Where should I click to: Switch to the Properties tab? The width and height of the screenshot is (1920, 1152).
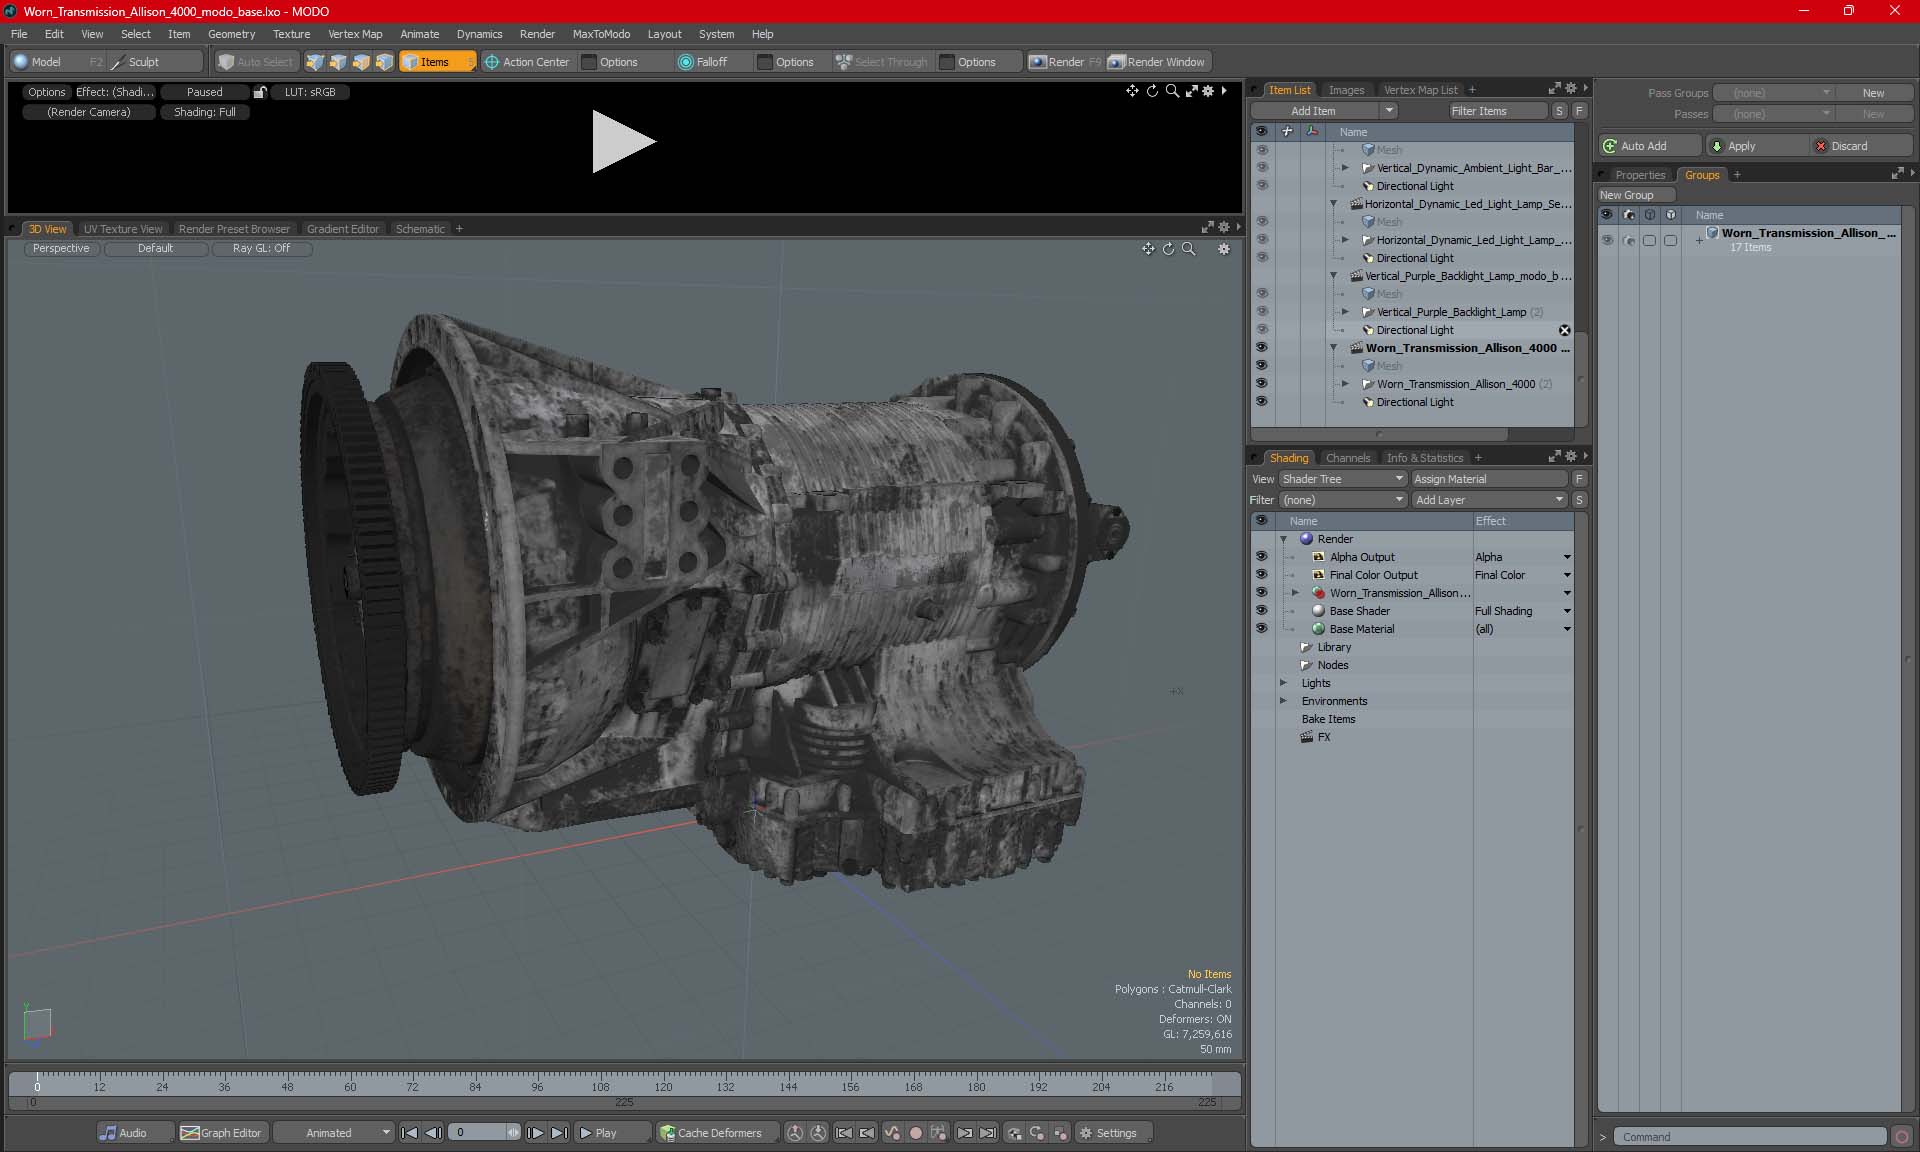click(1640, 175)
